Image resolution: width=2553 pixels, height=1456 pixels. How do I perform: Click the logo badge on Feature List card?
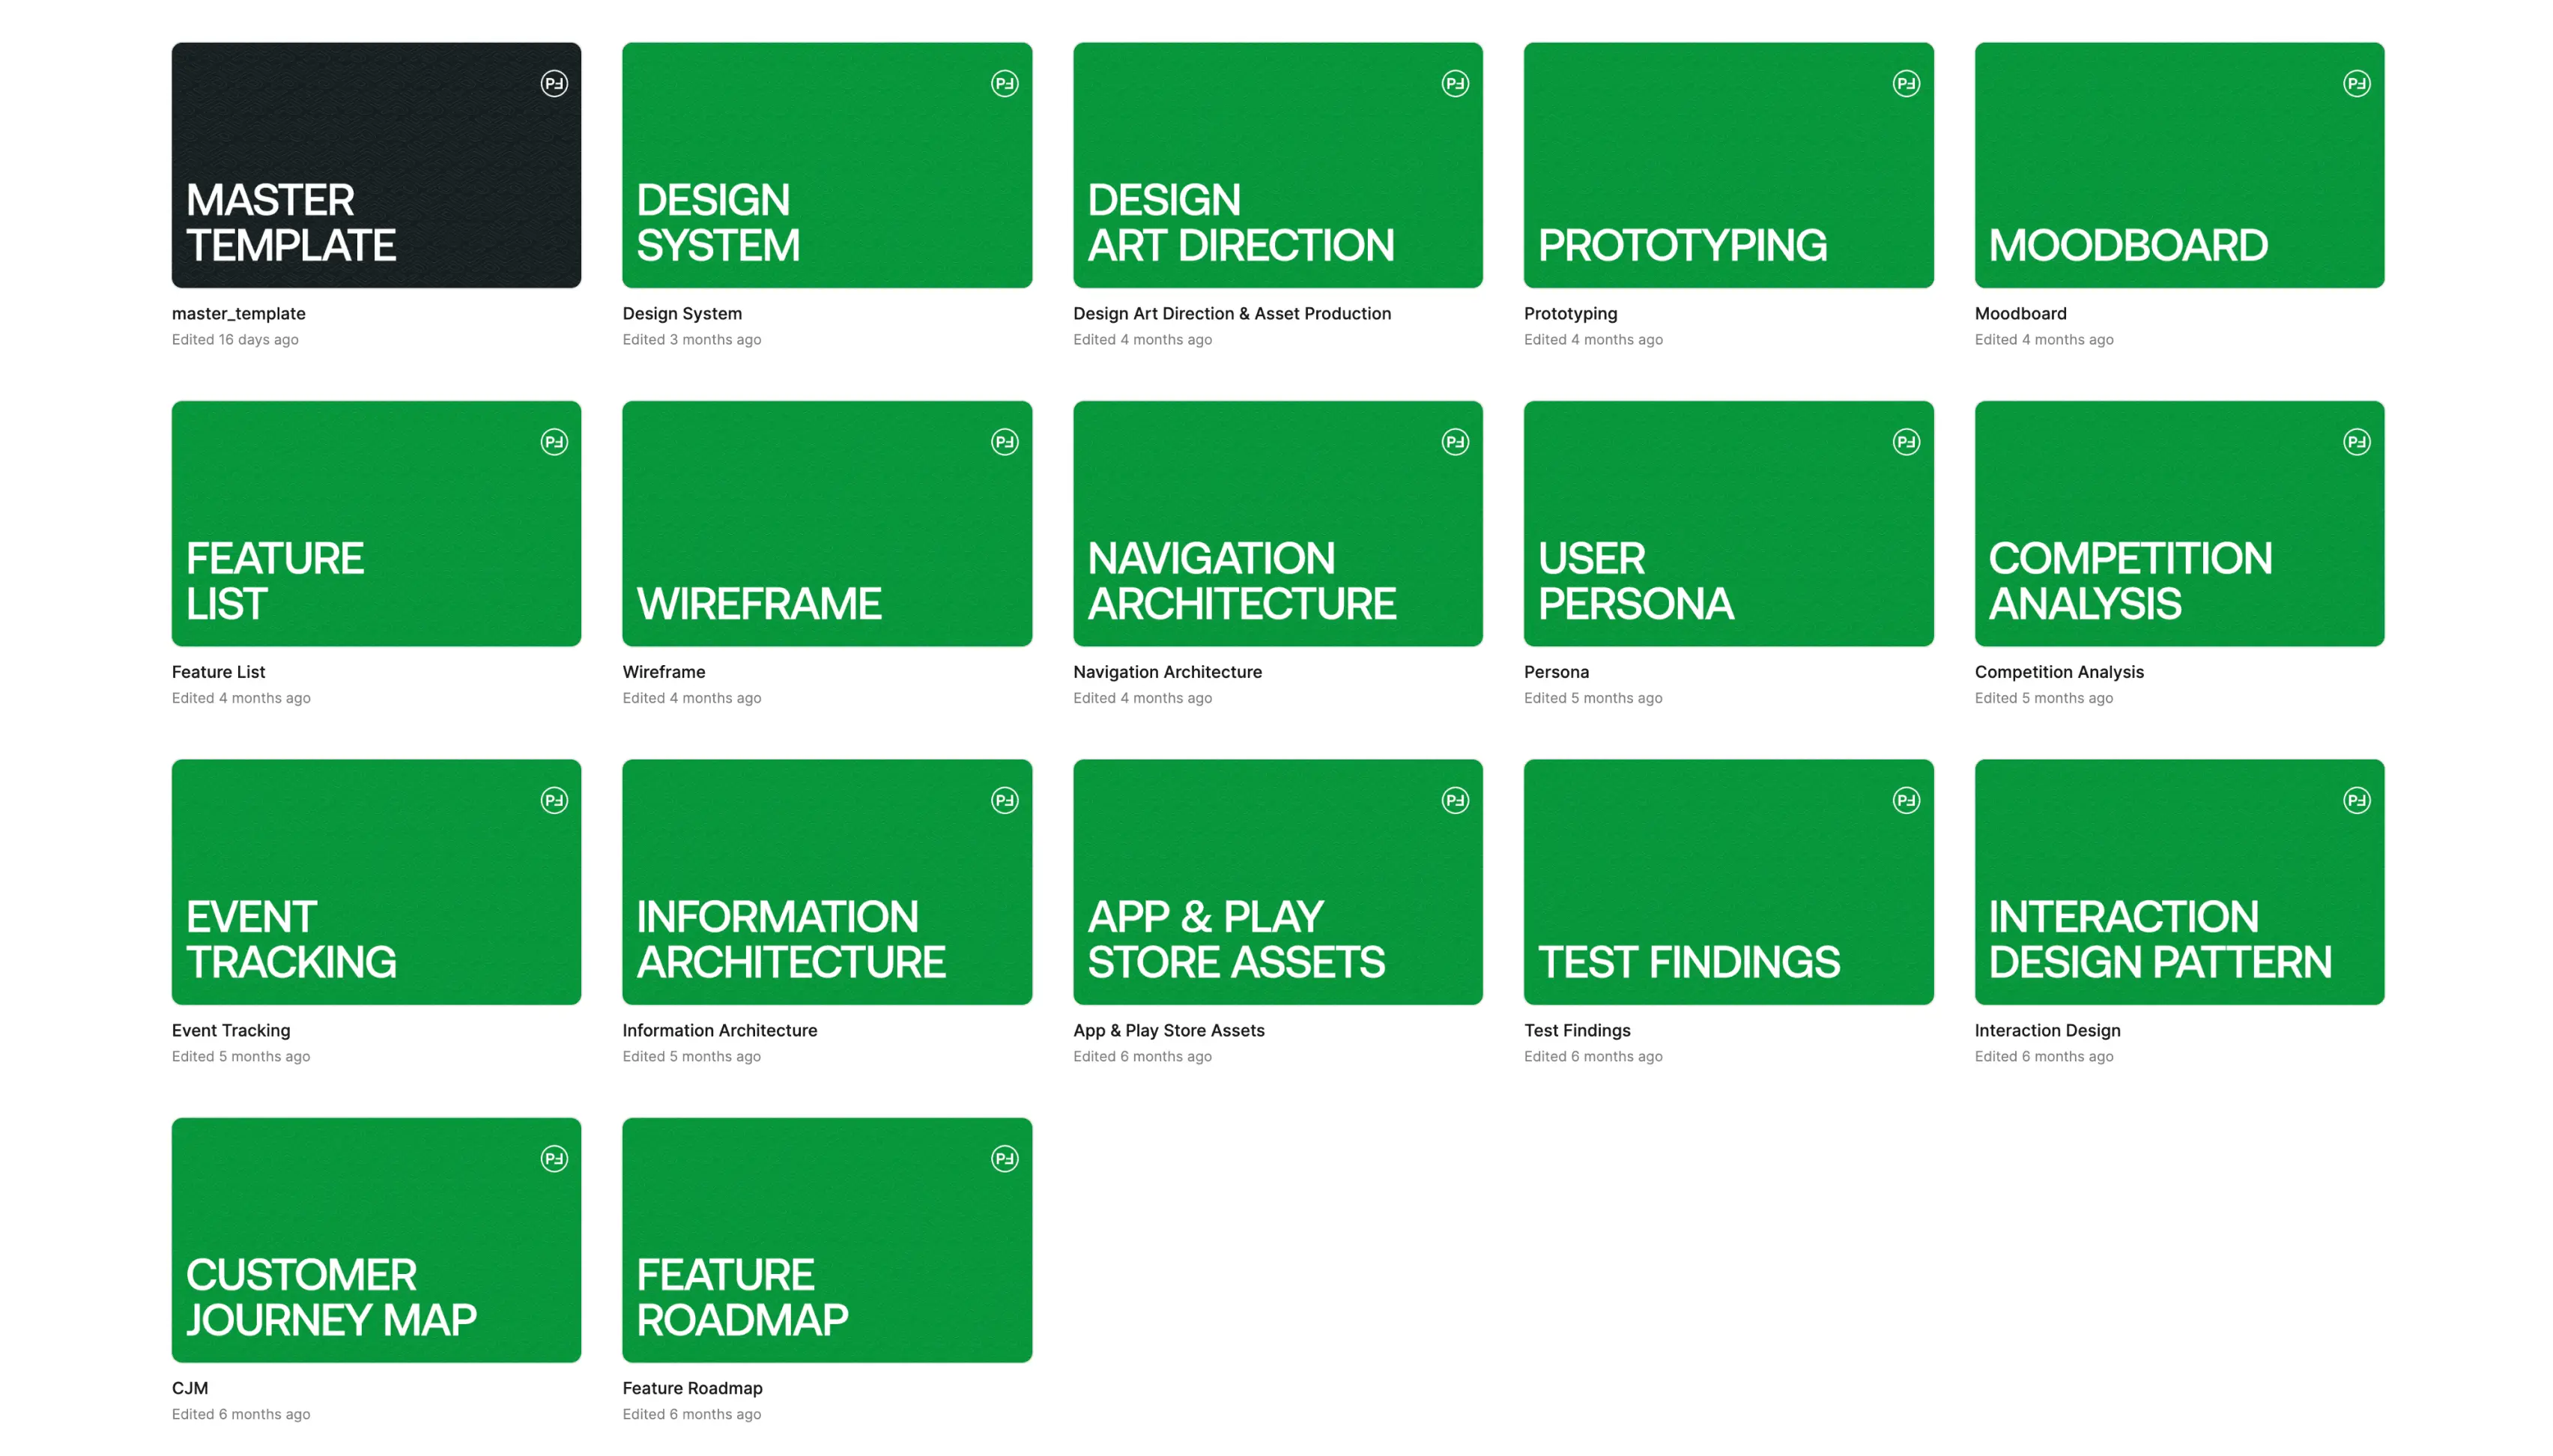554,442
